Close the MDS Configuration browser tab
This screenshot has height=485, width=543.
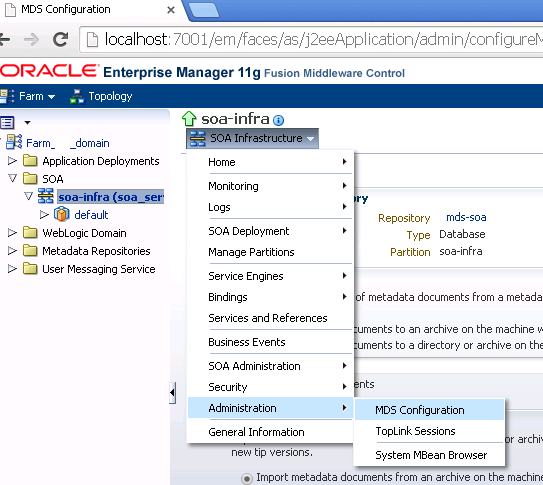[171, 10]
